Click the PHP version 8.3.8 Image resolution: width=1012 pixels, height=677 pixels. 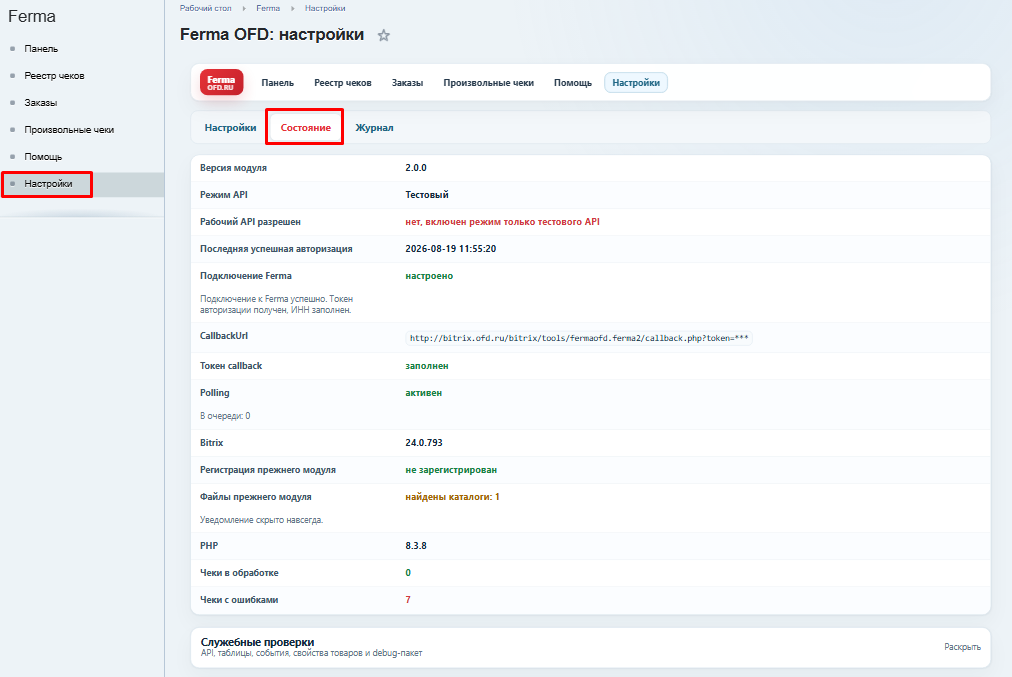click(416, 546)
